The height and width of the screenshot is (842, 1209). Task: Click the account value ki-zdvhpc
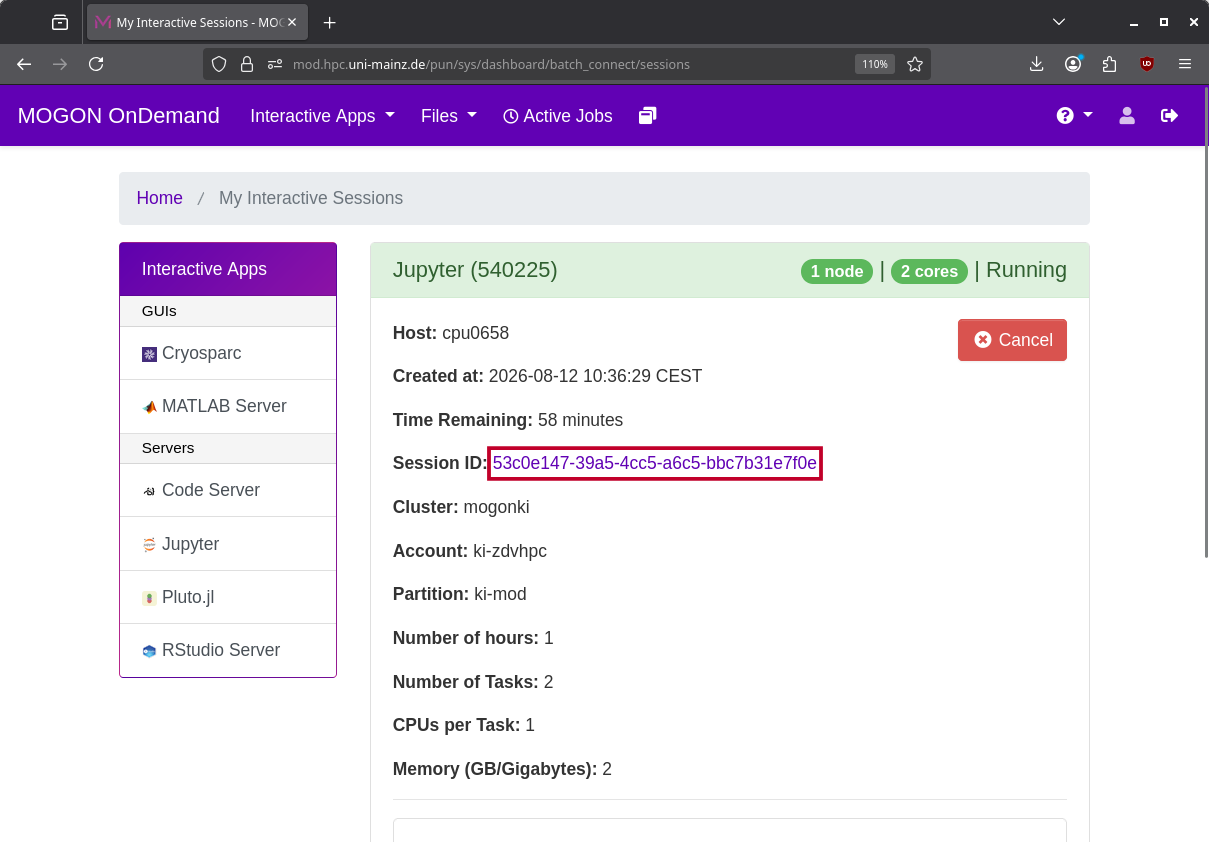[510, 551]
